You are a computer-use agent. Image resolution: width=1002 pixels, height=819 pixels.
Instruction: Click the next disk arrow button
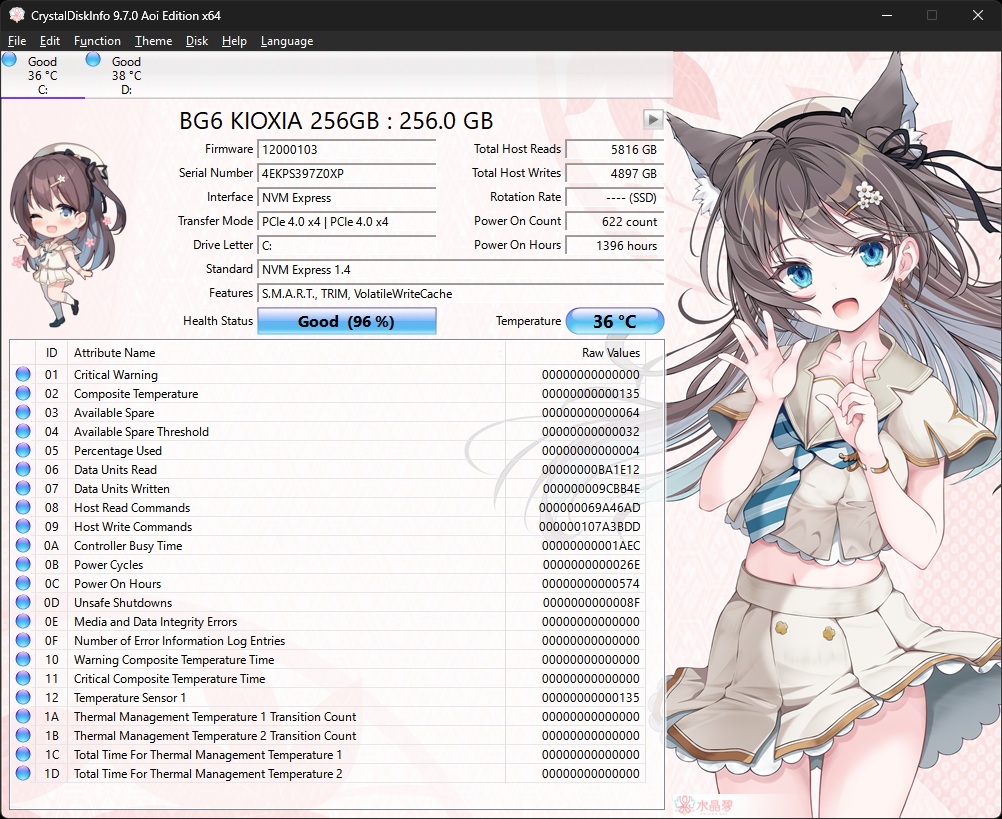click(x=653, y=119)
